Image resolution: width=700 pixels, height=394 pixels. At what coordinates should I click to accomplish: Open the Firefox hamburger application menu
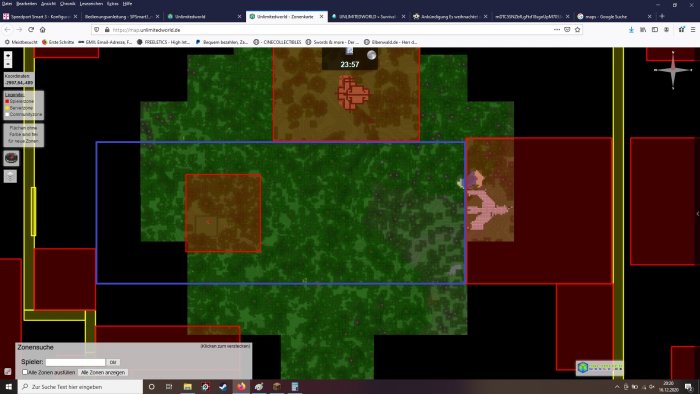692,29
